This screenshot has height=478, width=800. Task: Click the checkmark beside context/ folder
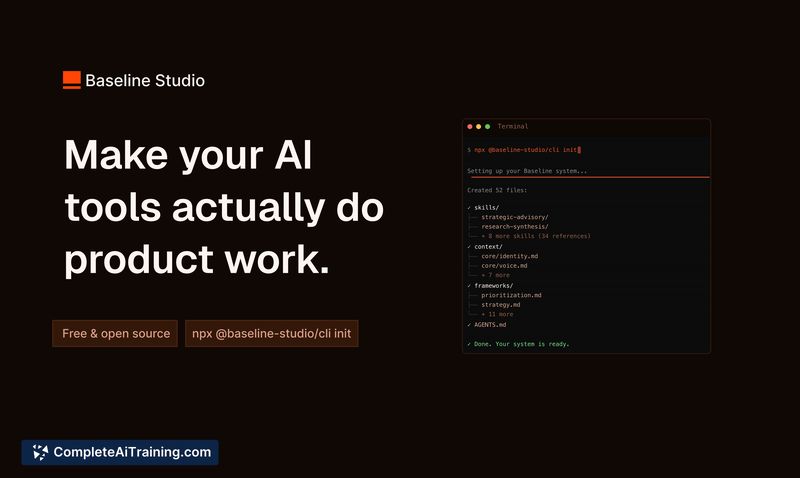pyautogui.click(x=469, y=246)
